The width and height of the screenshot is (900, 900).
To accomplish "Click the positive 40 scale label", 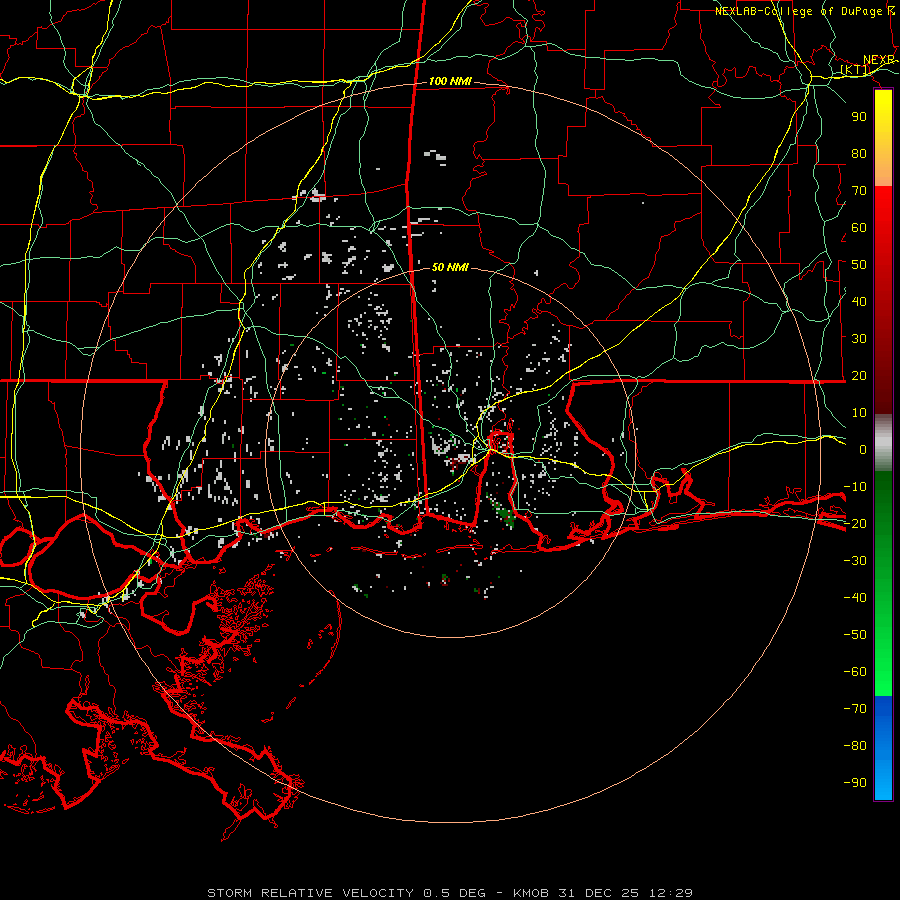I will (859, 302).
